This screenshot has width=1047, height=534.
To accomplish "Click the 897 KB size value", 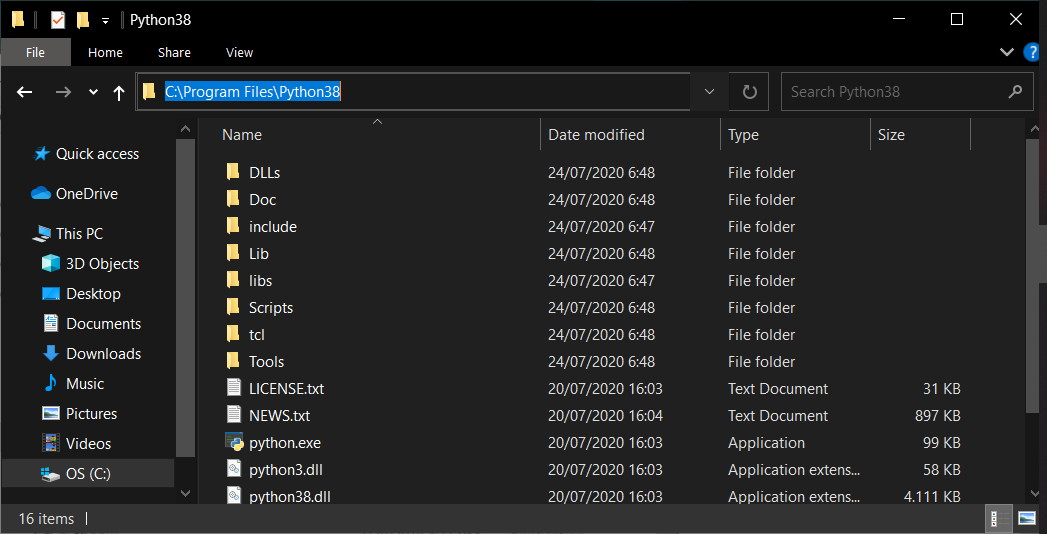I will coord(937,416).
